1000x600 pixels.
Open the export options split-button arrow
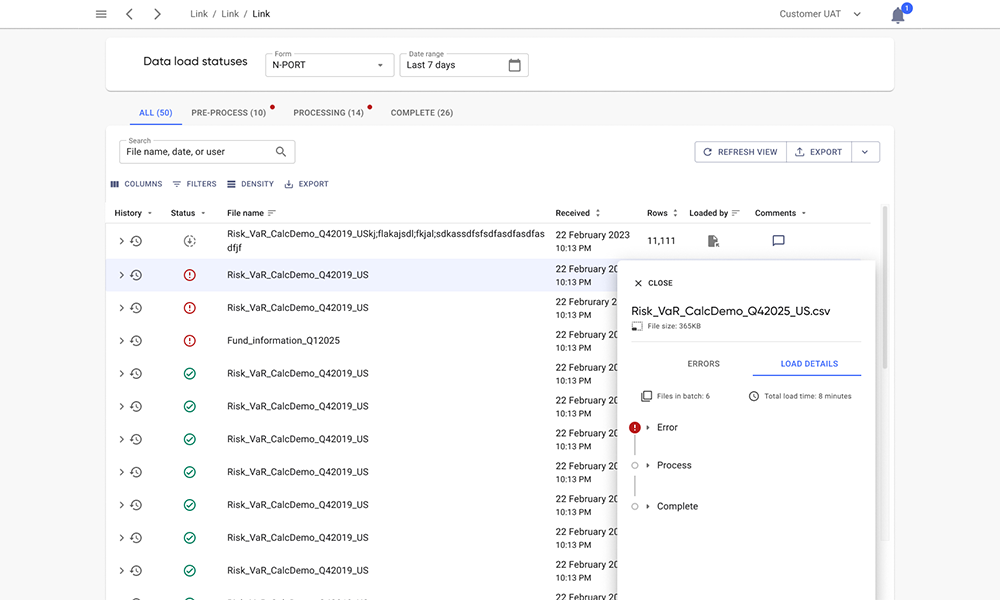click(865, 152)
